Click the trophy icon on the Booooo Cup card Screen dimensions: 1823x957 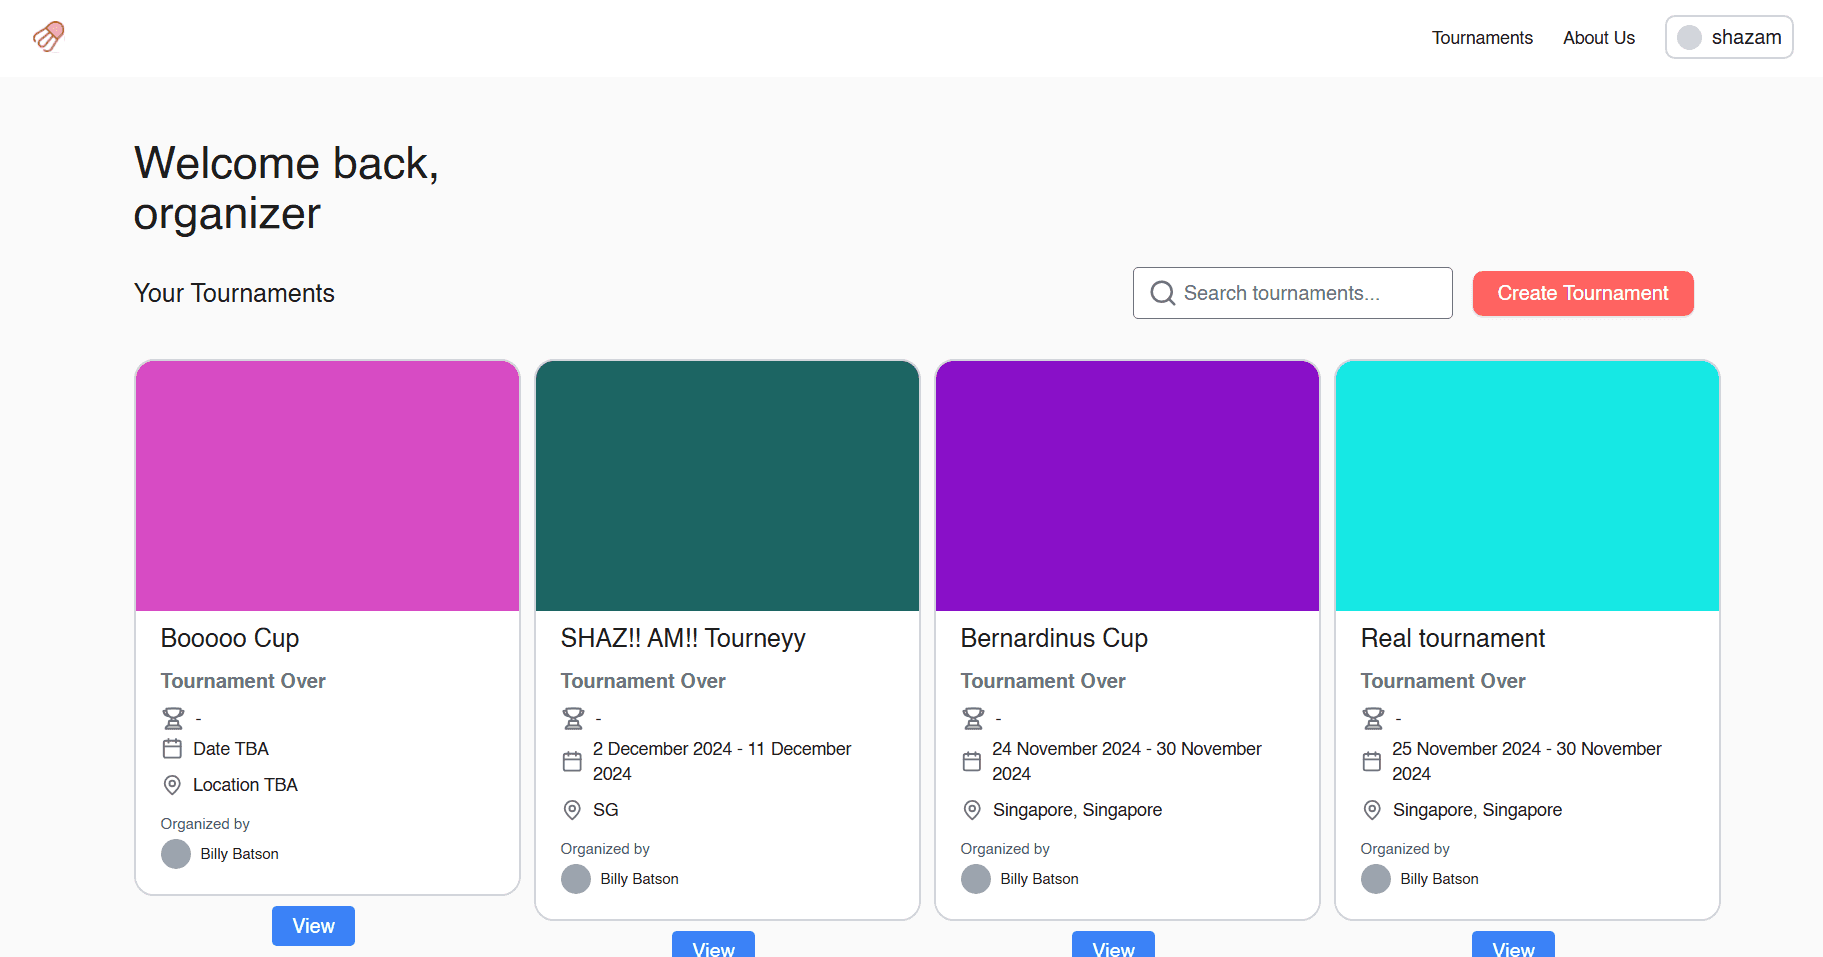172,717
